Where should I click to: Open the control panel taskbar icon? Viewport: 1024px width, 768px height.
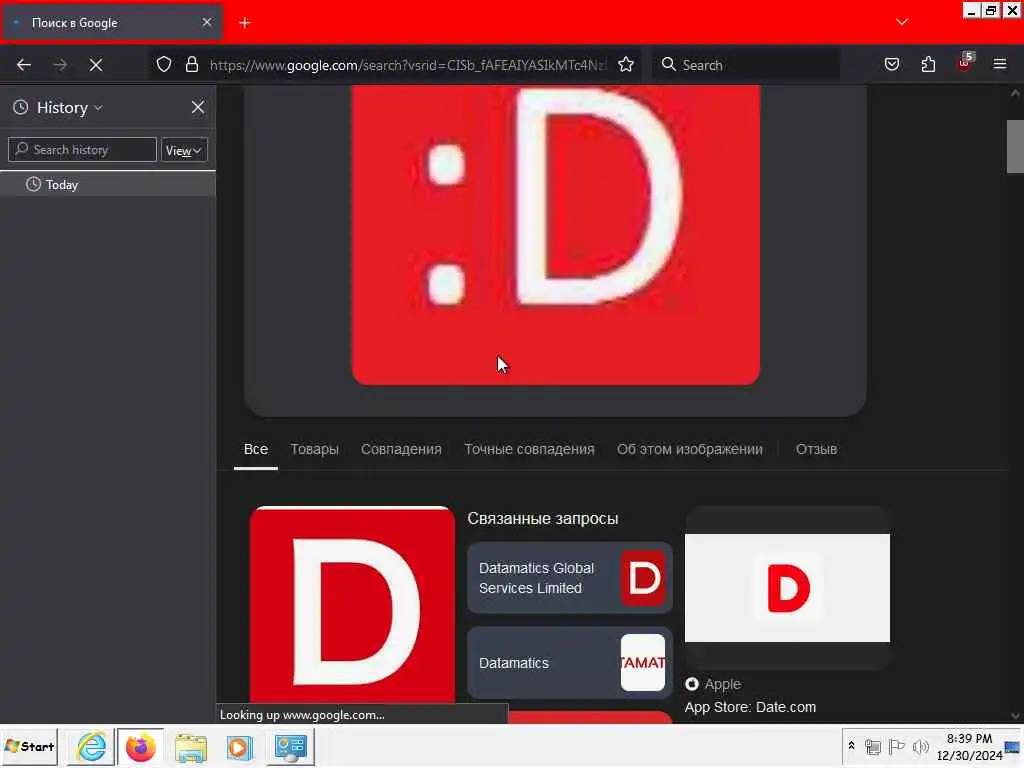[x=291, y=746]
